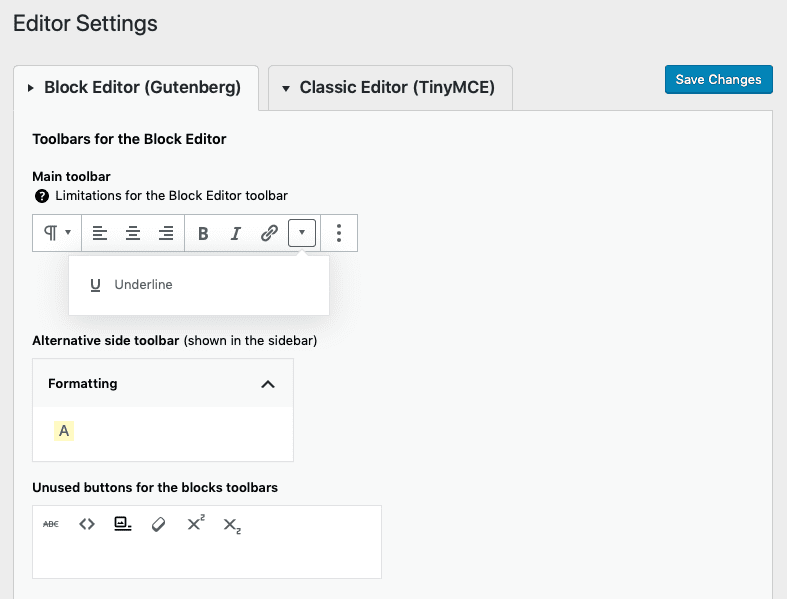Toggle italic in the main toolbar
The image size is (787, 599).
click(x=236, y=234)
